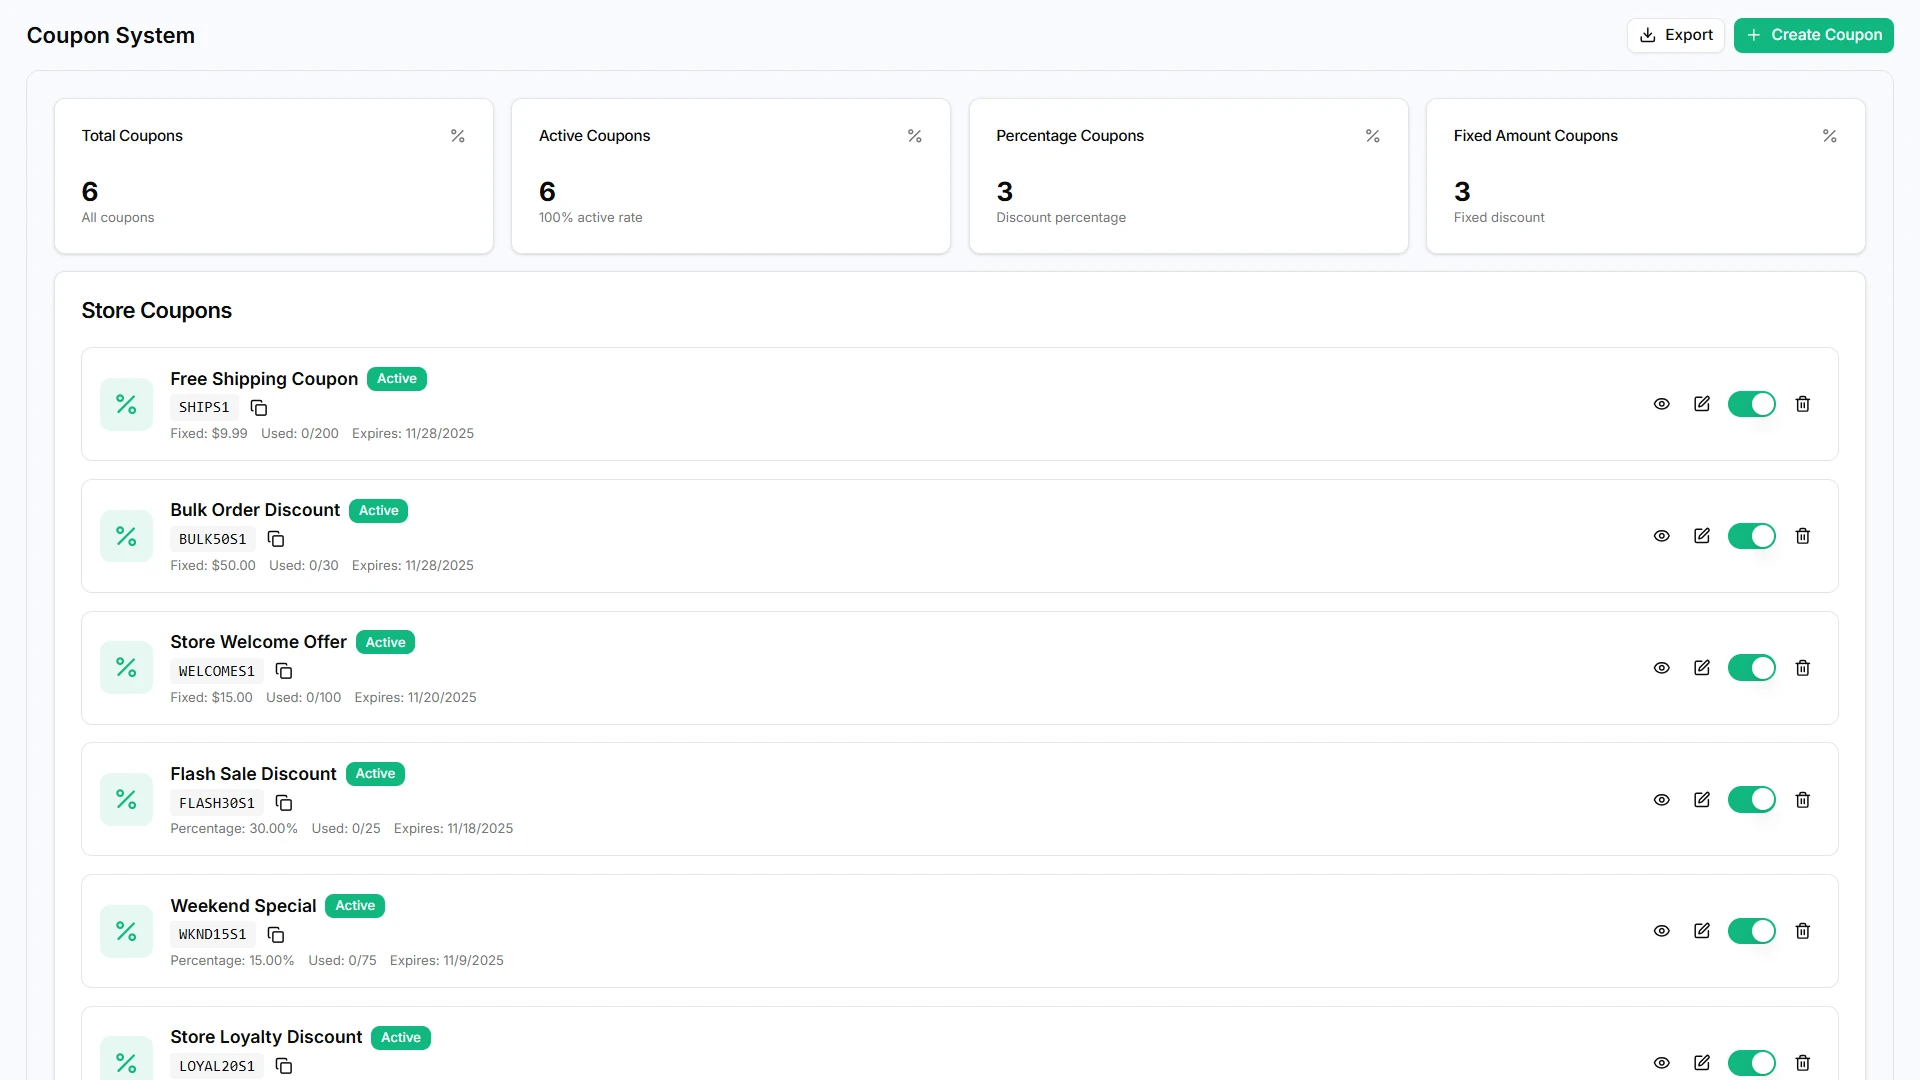Click 'Expires: 11/20/2025' text
The image size is (1920, 1080).
pyautogui.click(x=415, y=698)
